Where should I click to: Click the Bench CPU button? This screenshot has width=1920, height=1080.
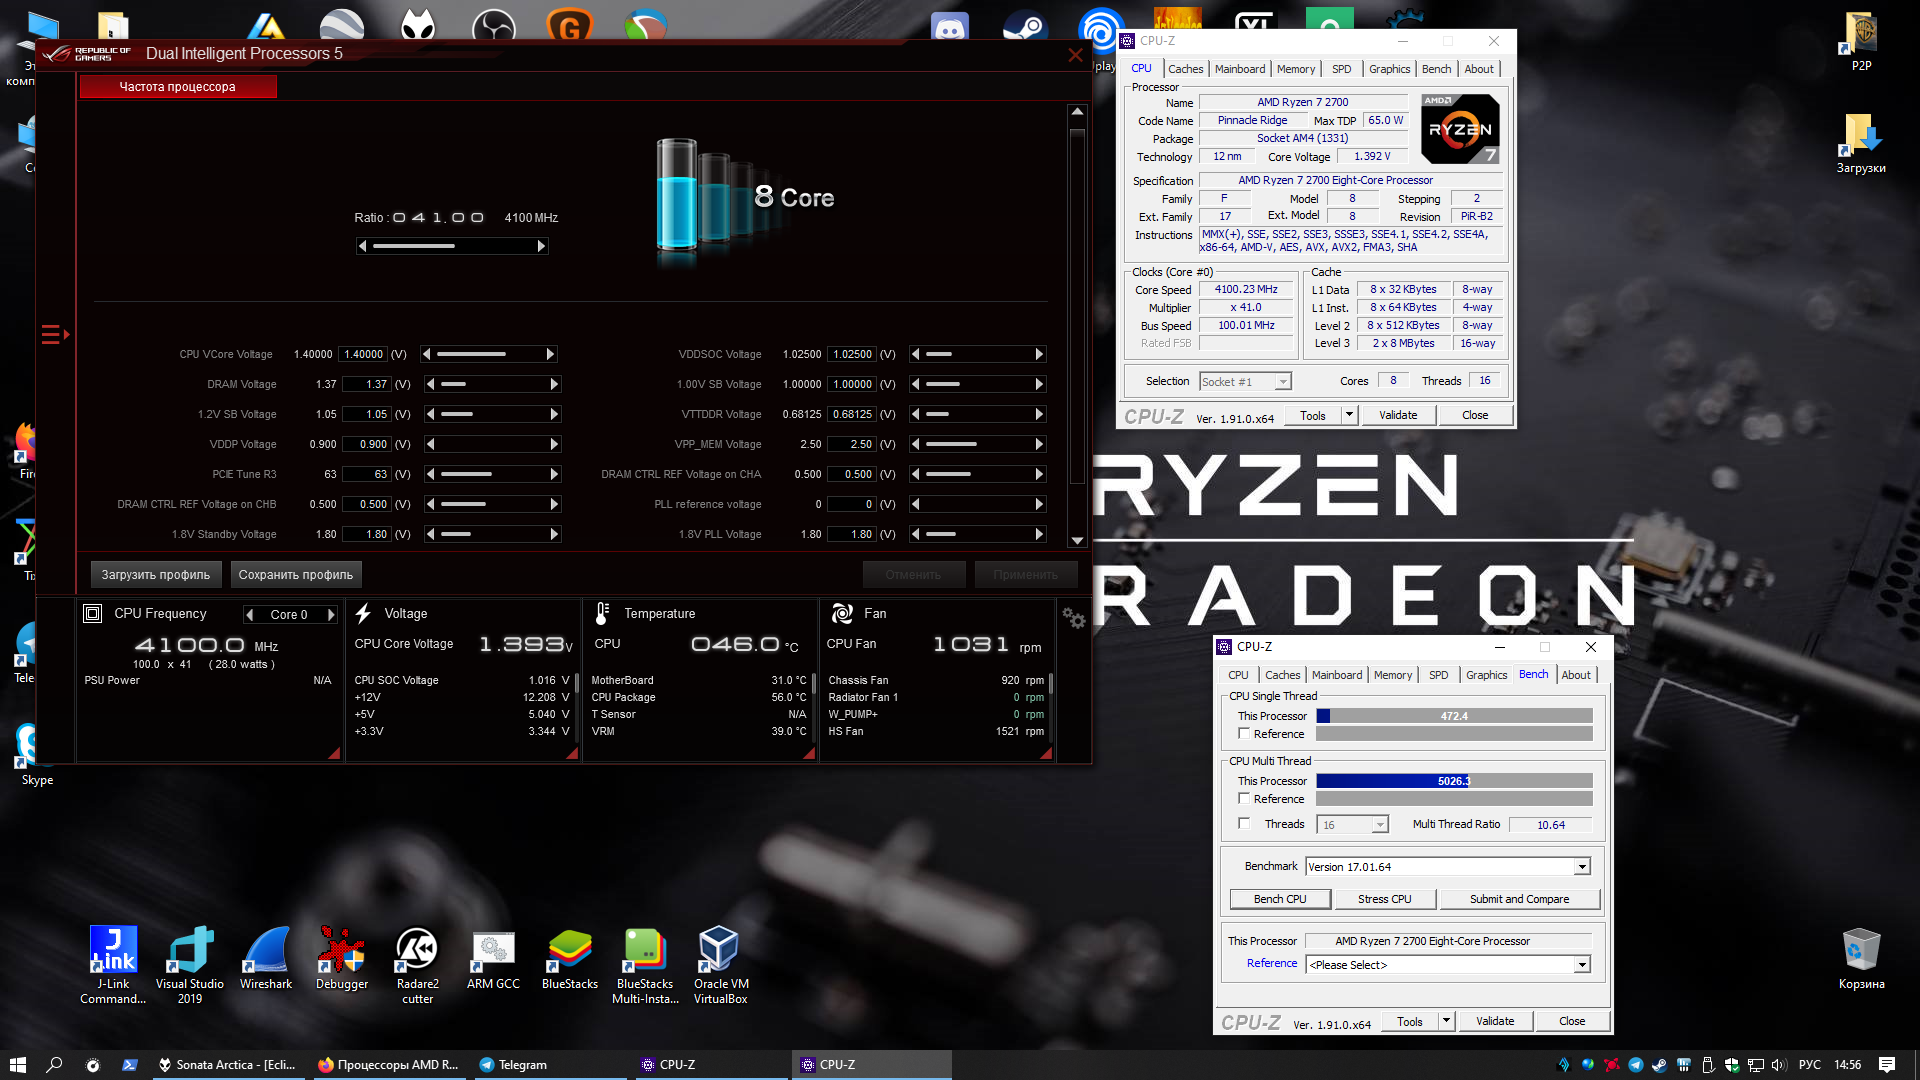1280,899
